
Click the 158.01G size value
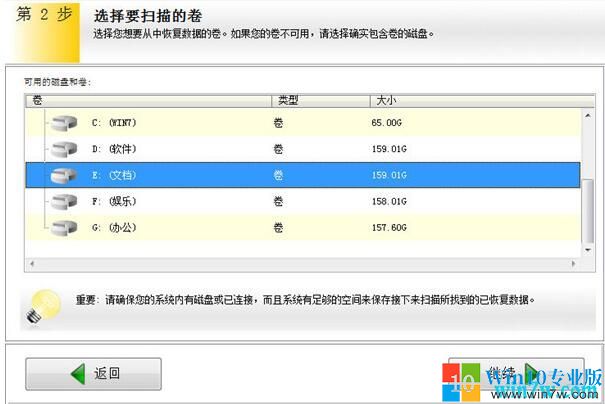click(389, 201)
